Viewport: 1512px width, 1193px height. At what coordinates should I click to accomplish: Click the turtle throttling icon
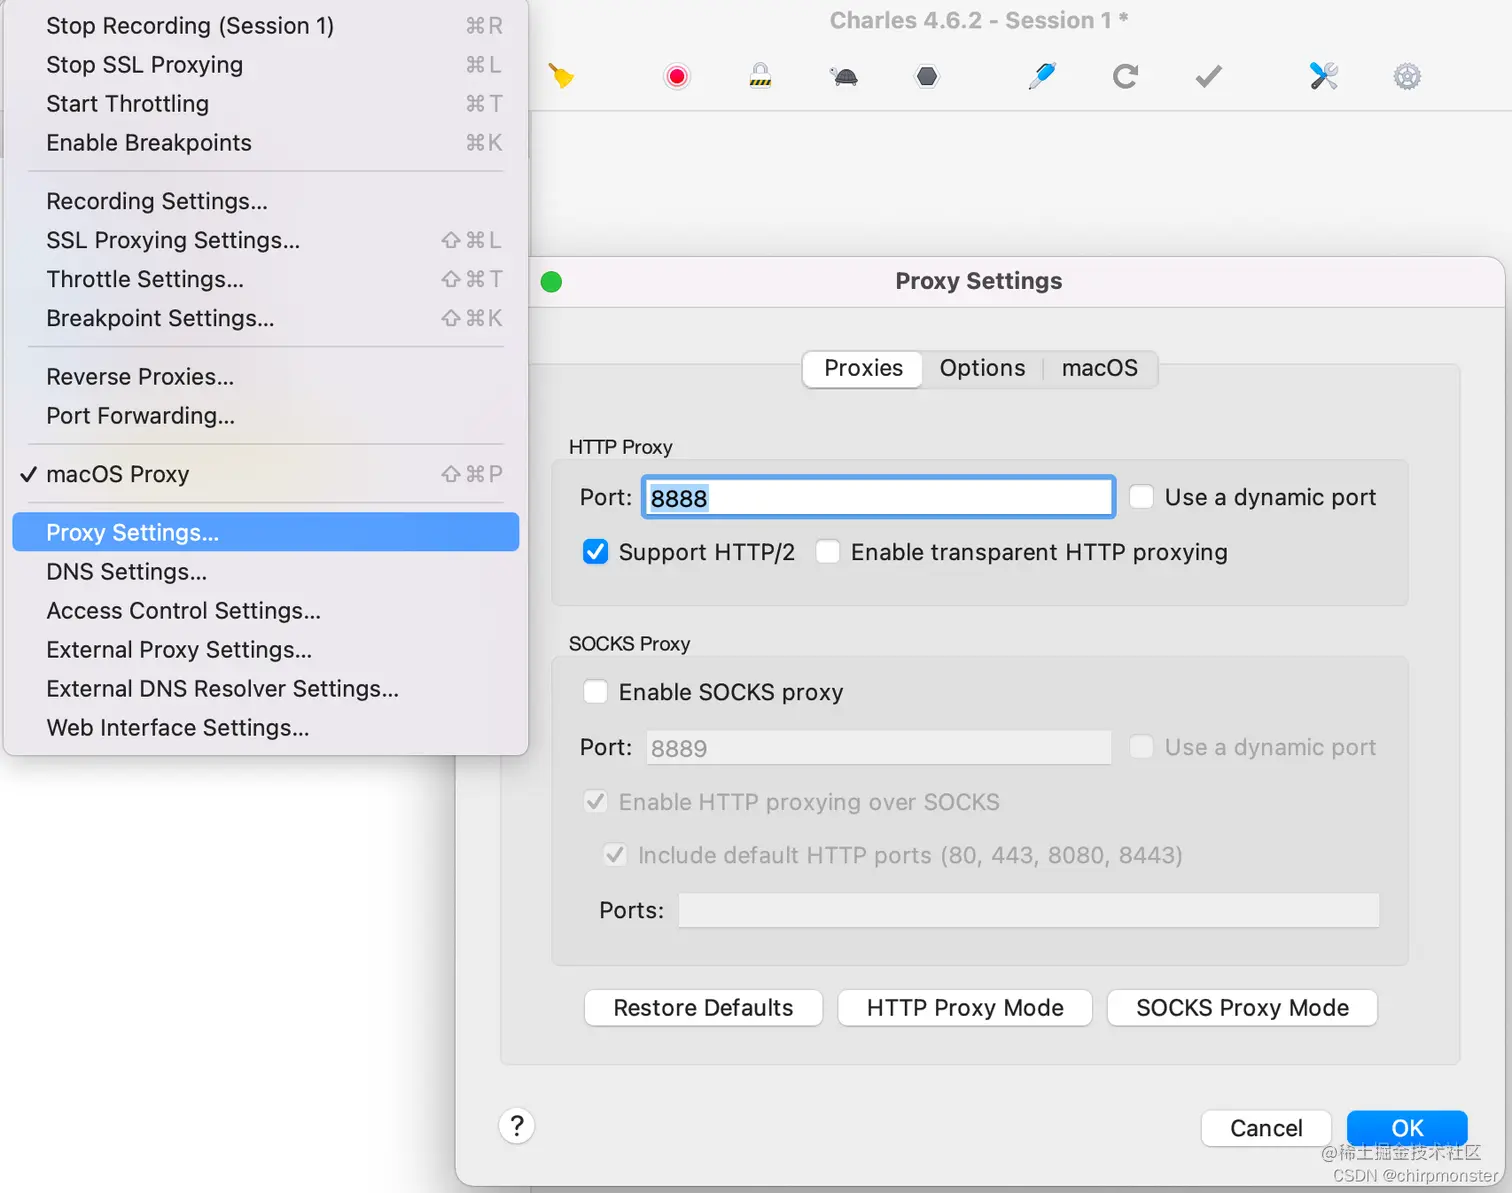[844, 76]
